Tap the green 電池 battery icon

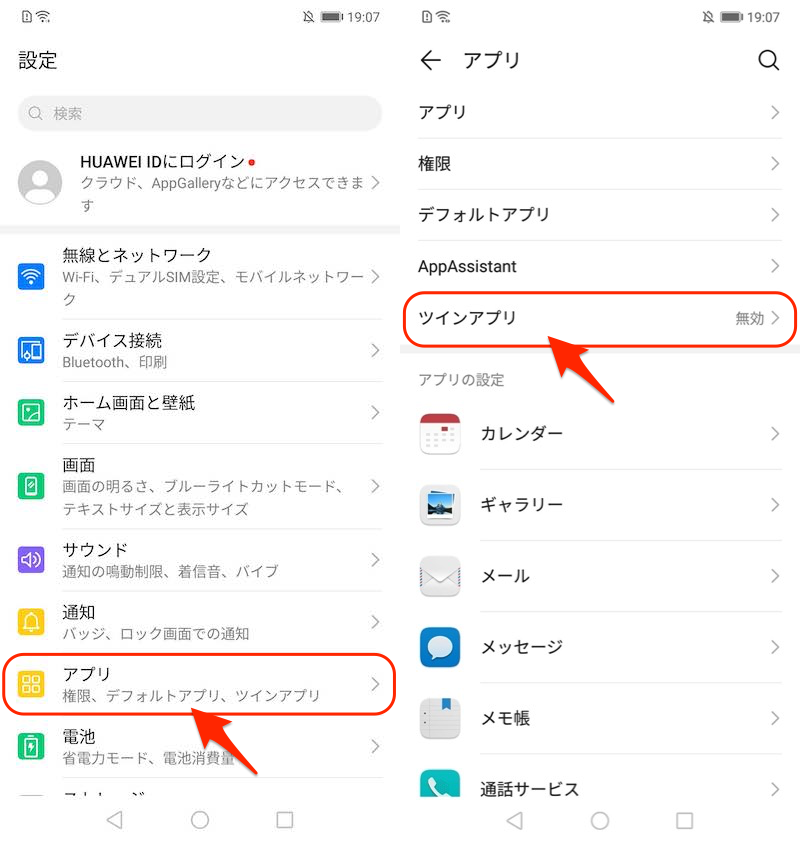click(x=31, y=747)
